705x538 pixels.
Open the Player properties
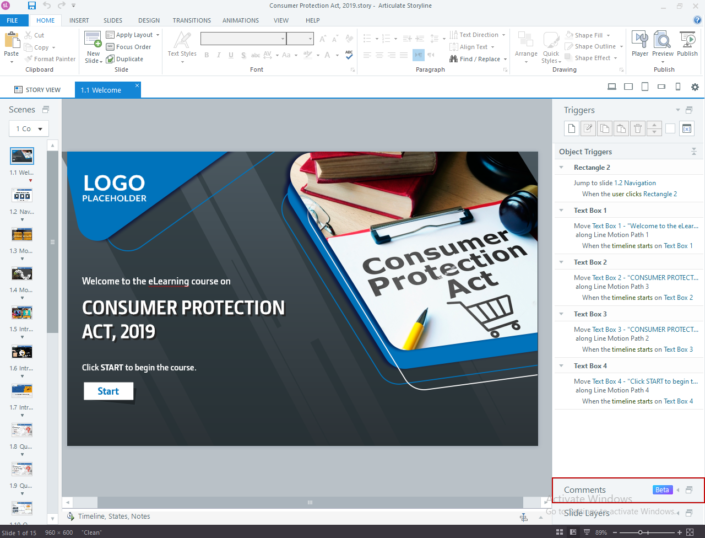640,44
